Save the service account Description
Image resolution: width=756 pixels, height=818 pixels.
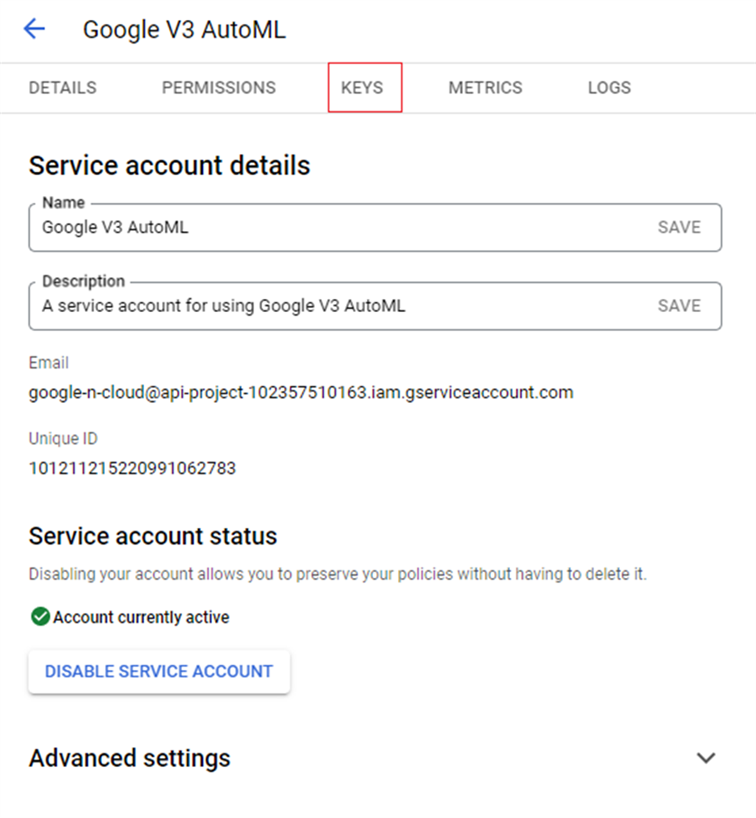point(679,306)
